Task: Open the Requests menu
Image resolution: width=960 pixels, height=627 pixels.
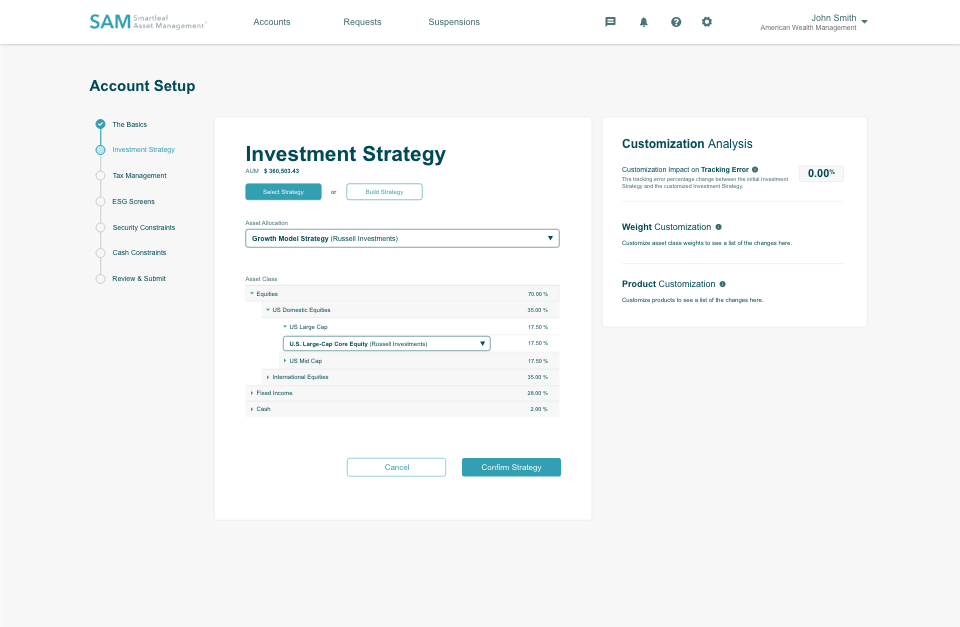Action: (x=362, y=22)
